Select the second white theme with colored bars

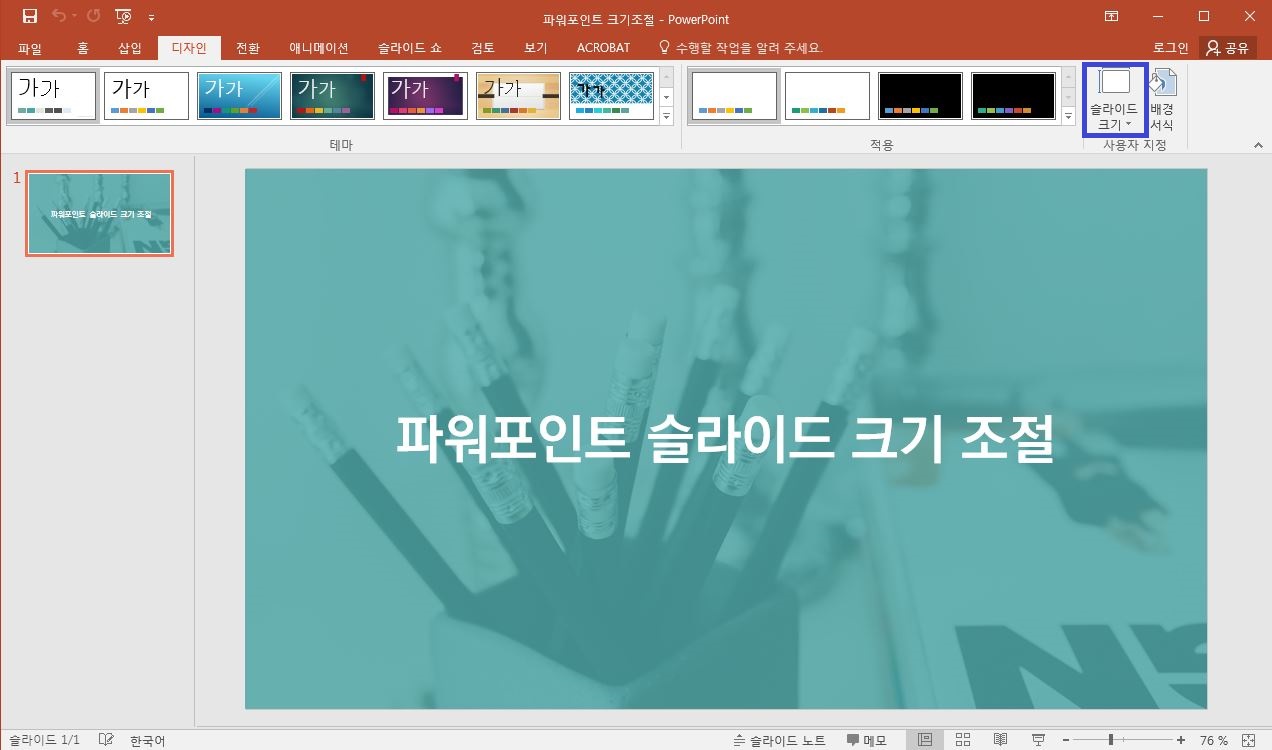pyautogui.click(x=146, y=96)
